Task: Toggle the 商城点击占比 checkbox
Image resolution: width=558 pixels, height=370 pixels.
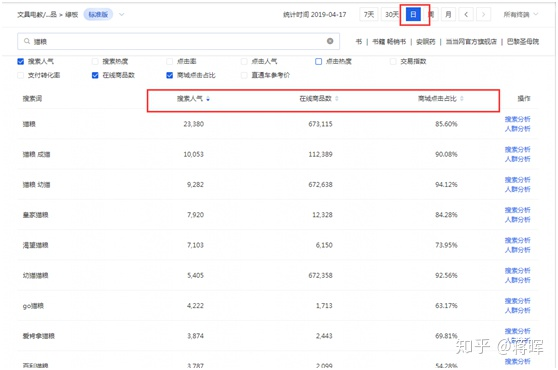Action: (170, 75)
